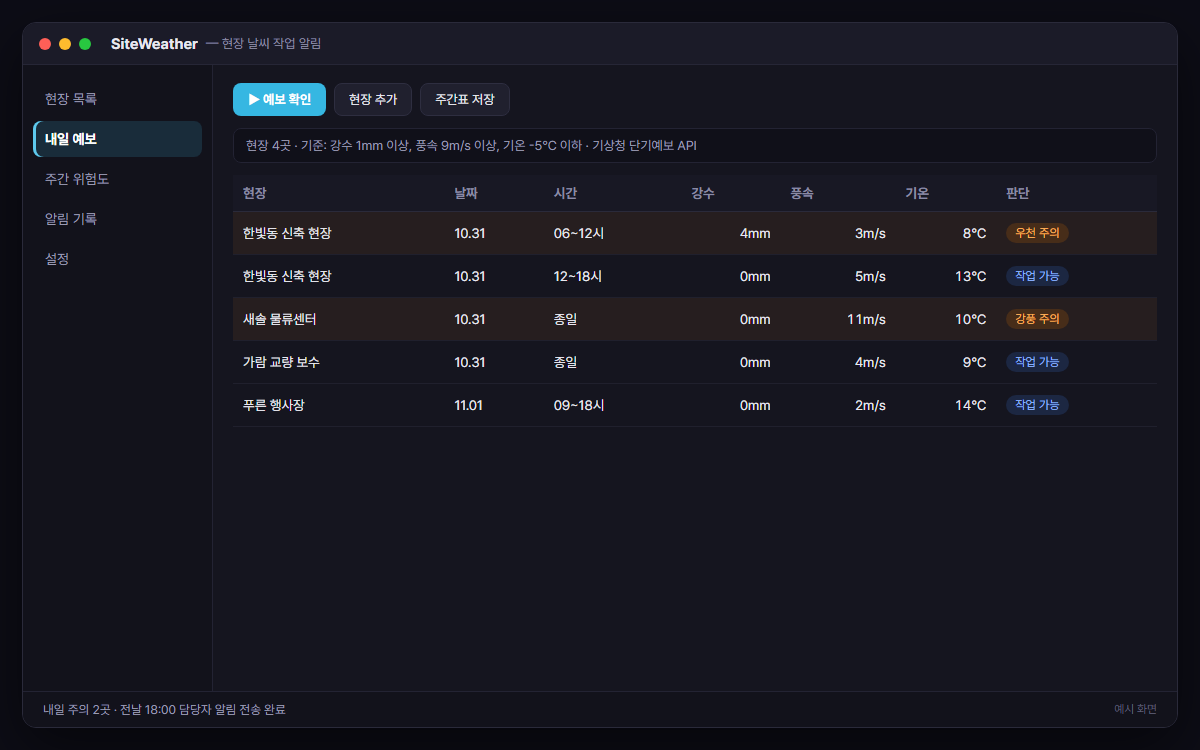Open 설정 in the sidebar
The height and width of the screenshot is (750, 1200).
pyautogui.click(x=118, y=258)
